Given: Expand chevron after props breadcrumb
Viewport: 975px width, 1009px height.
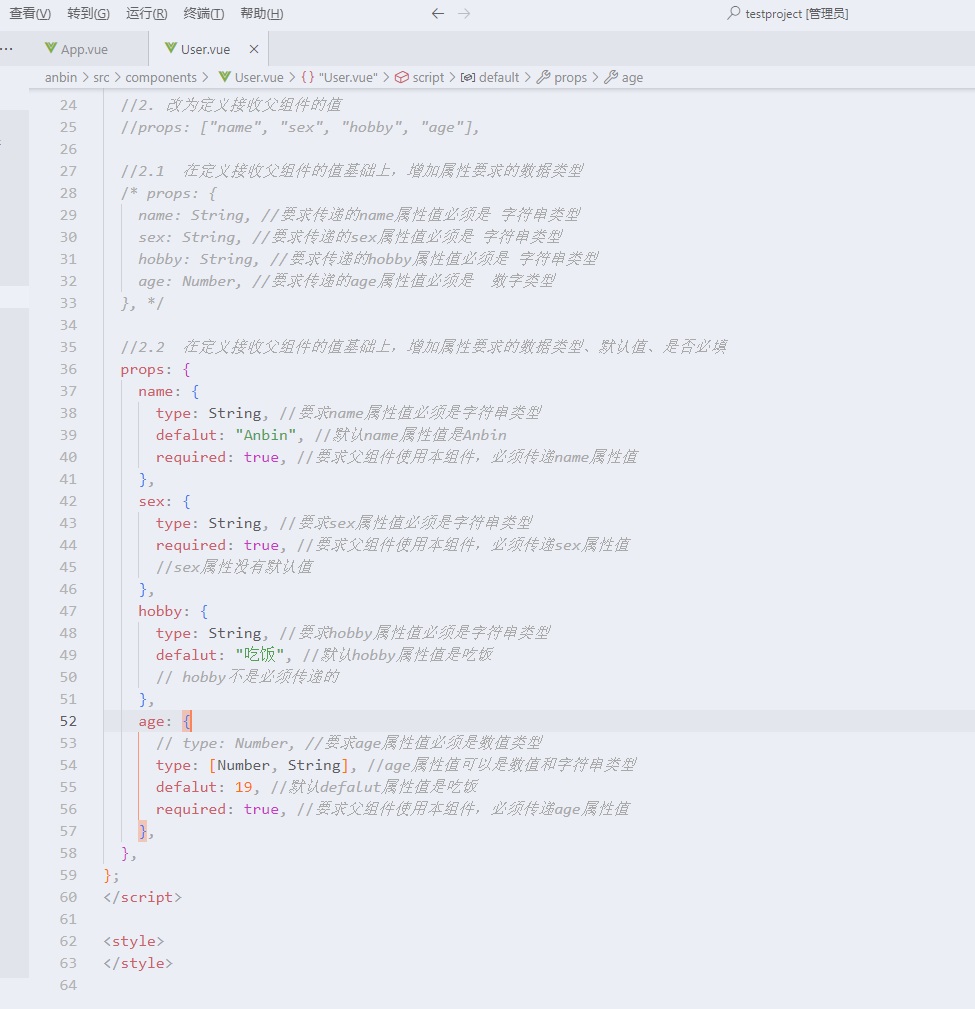Looking at the screenshot, I should (x=595, y=77).
